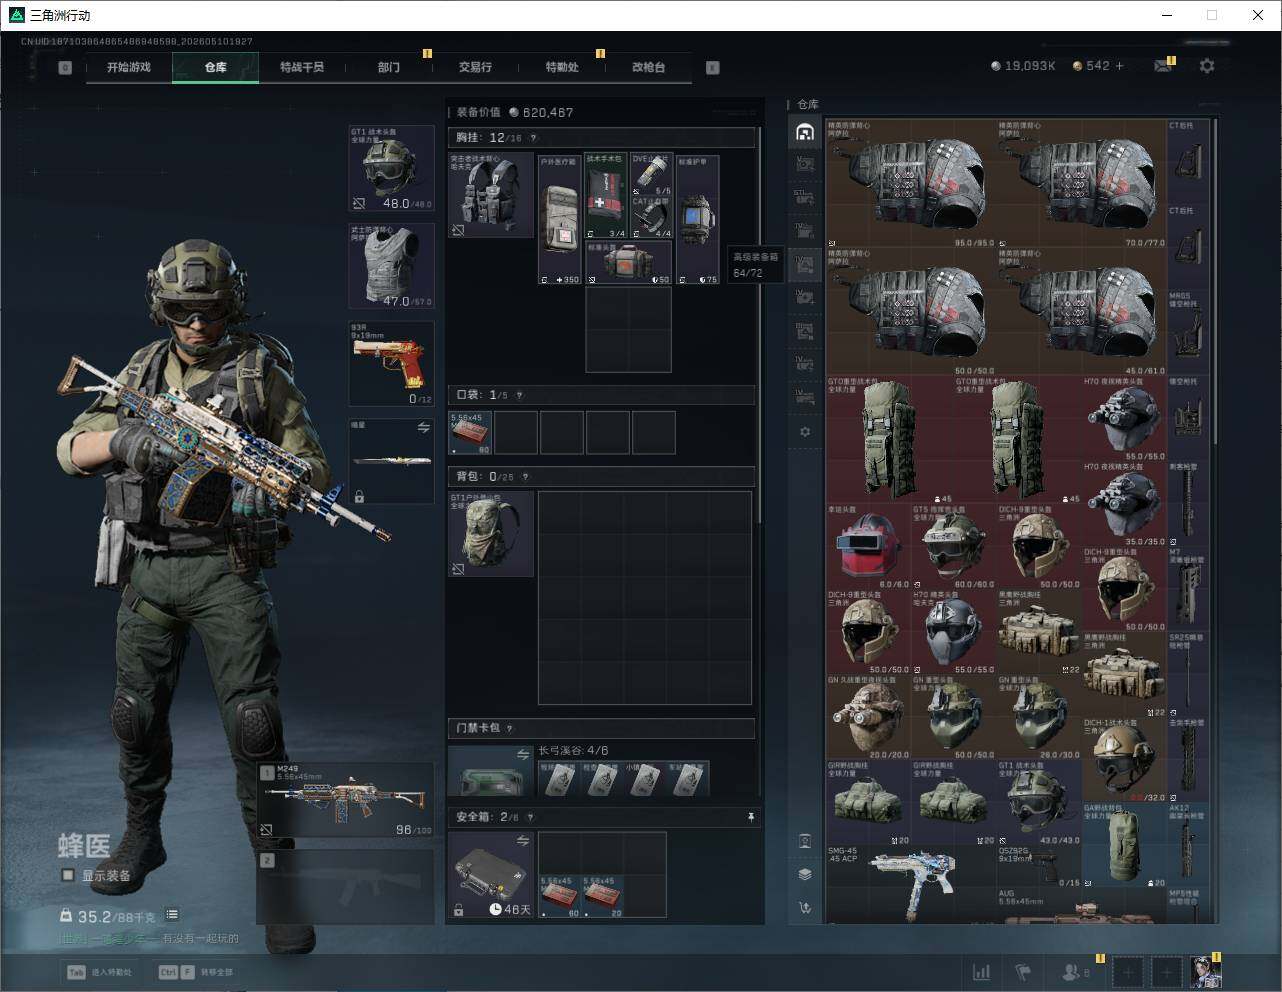The image size is (1282, 992).
Task: Open the mail inbox icon
Action: 1163,66
